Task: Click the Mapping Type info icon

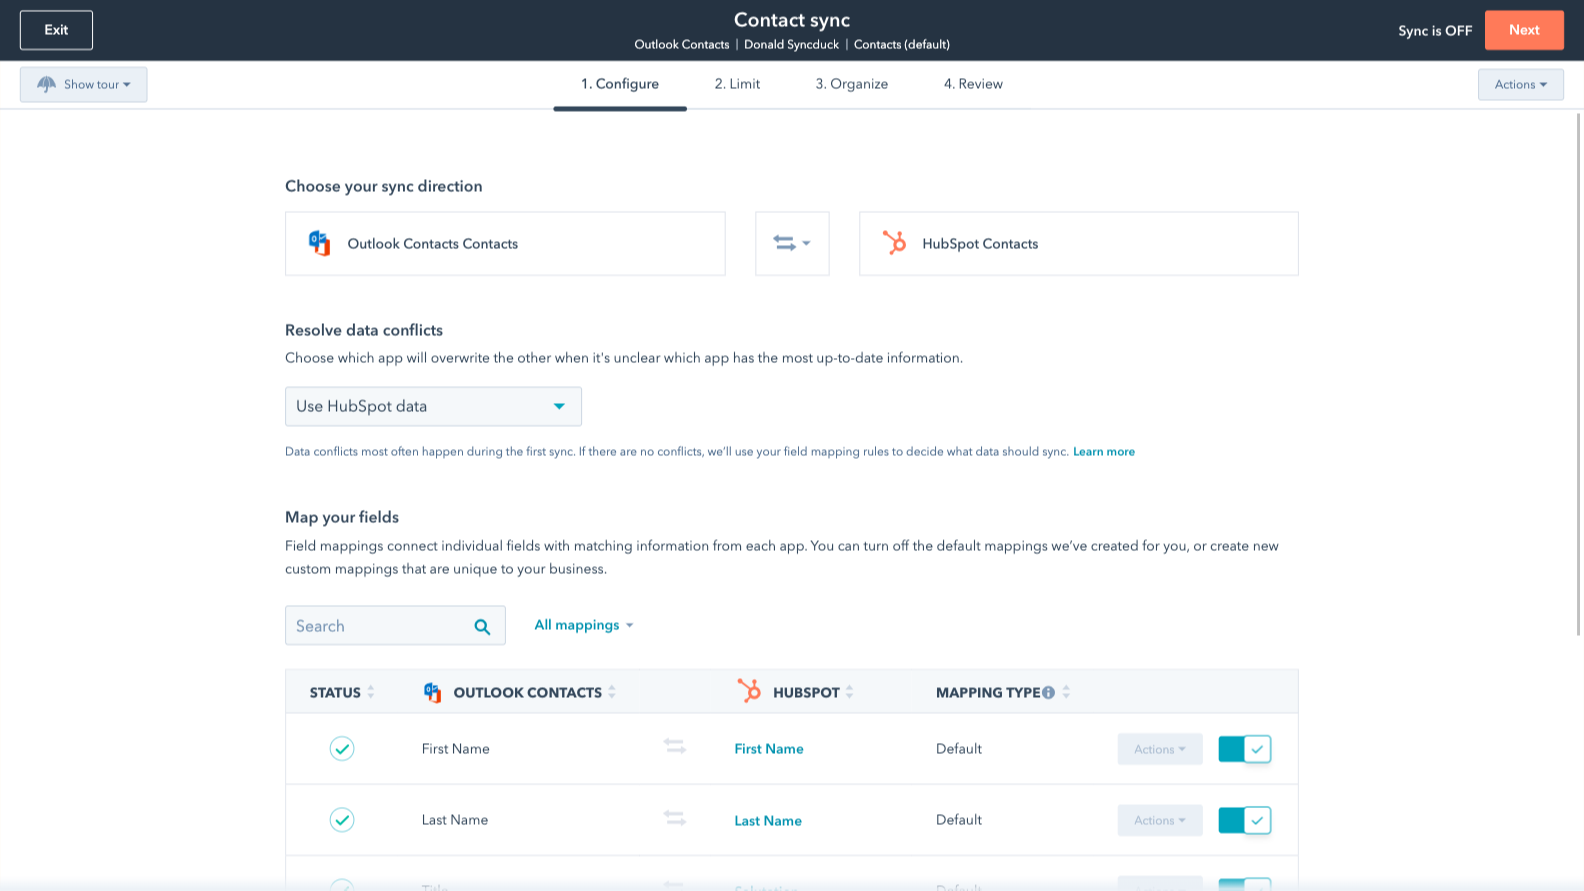Action: pyautogui.click(x=1048, y=693)
